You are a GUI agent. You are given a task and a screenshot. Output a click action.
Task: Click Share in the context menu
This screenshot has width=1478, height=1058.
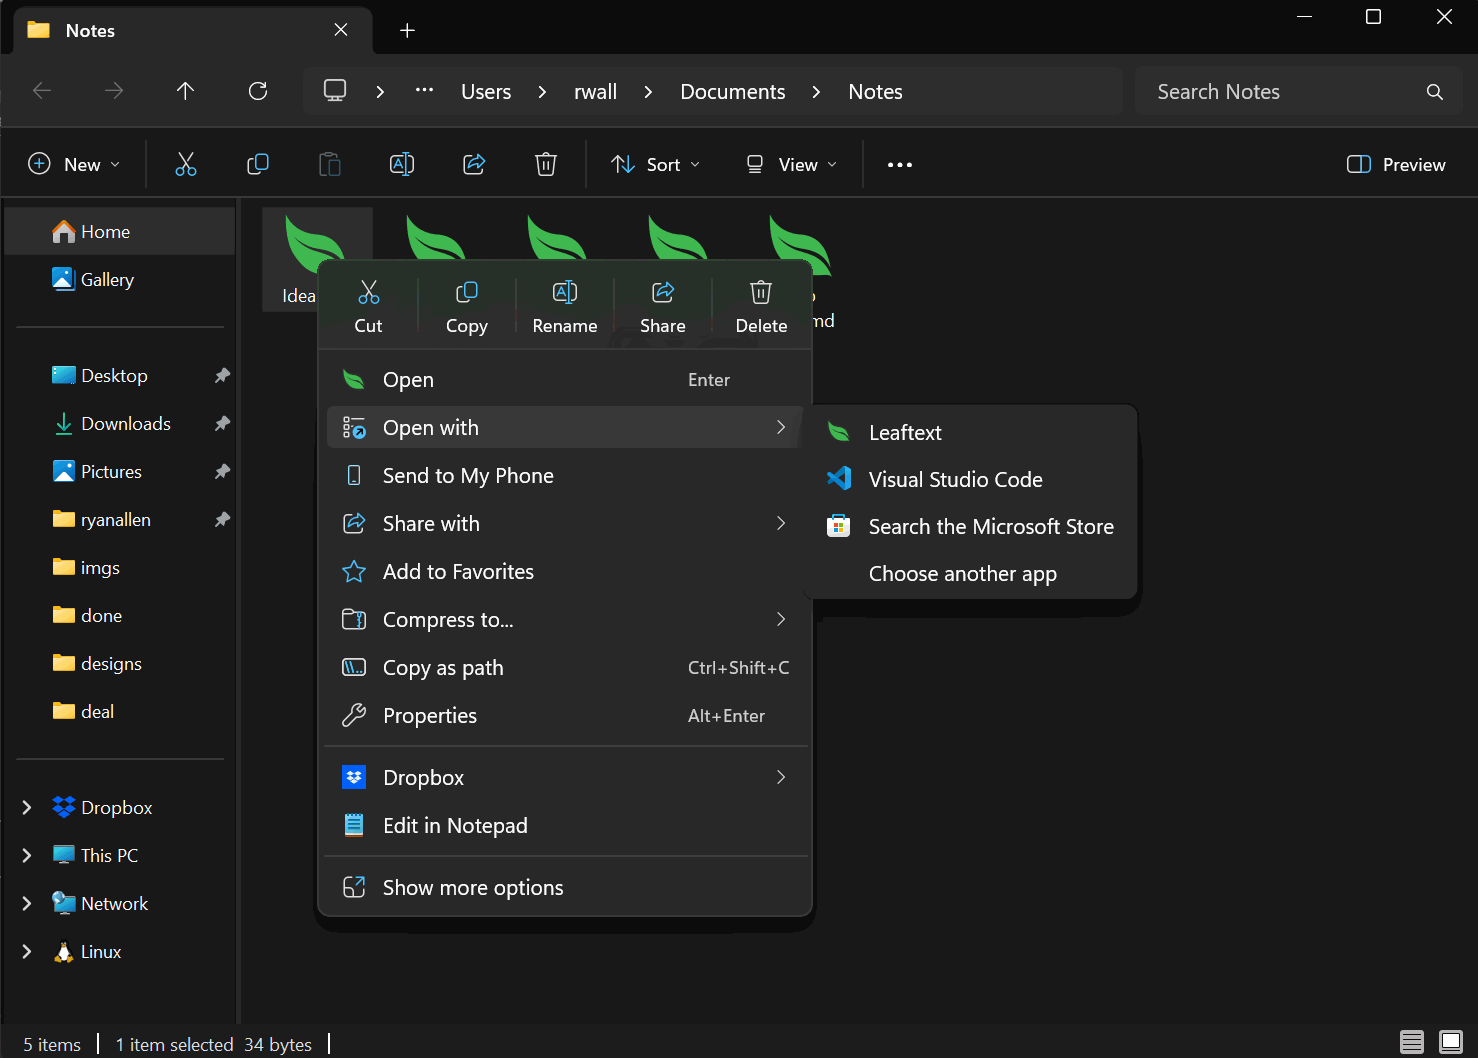(x=662, y=306)
